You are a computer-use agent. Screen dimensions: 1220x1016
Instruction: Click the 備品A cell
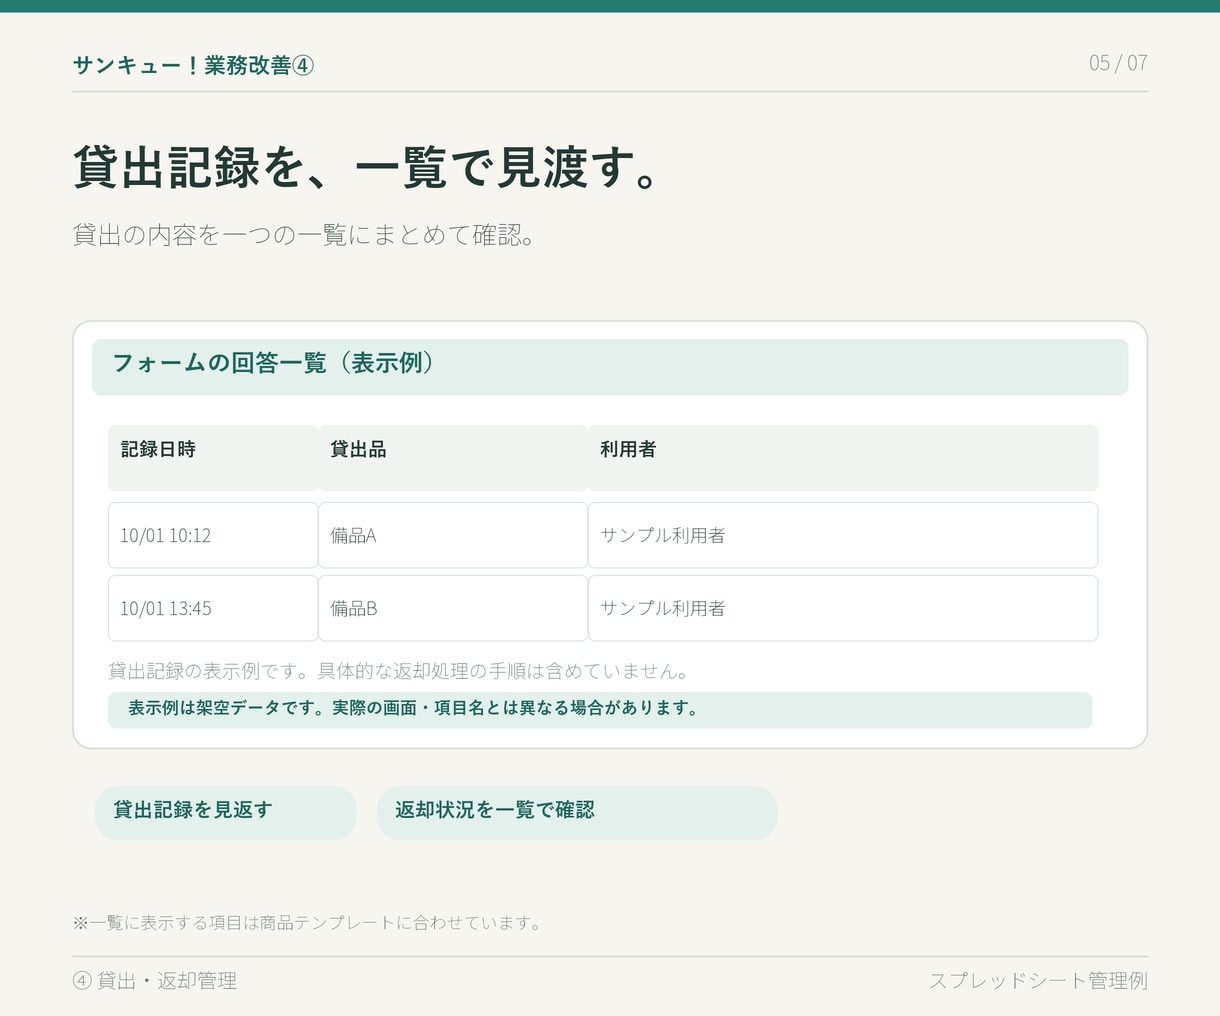[453, 535]
